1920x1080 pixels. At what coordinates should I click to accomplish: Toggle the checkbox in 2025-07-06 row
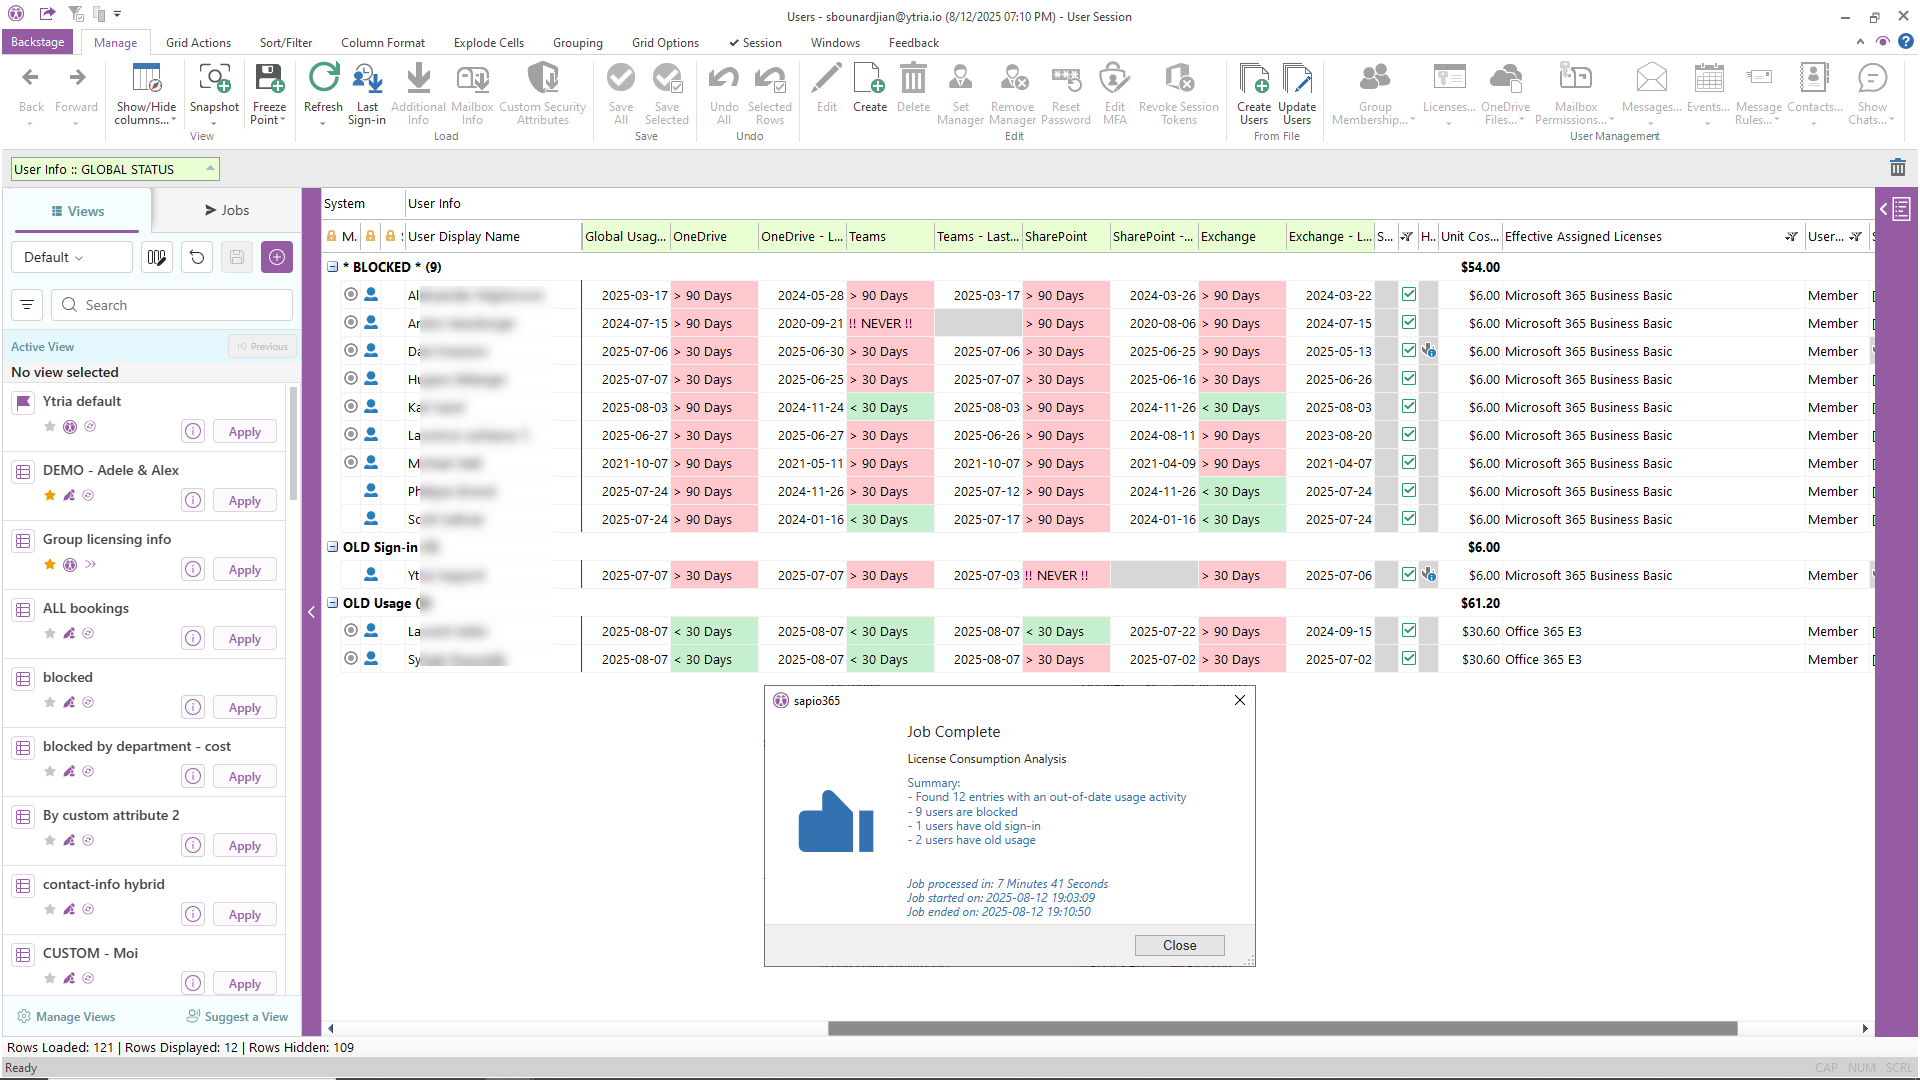pos(1408,575)
